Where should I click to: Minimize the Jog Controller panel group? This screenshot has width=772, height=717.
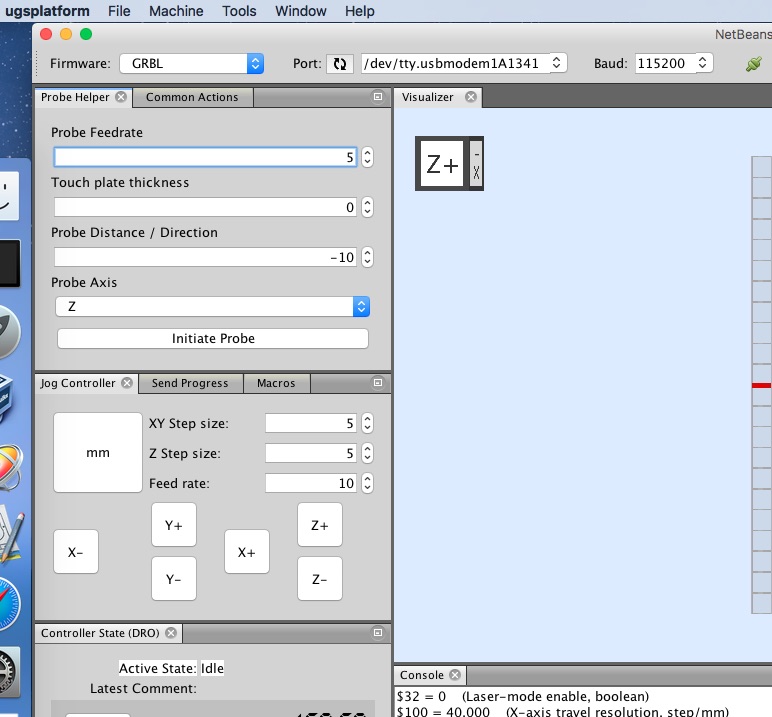pyautogui.click(x=378, y=383)
